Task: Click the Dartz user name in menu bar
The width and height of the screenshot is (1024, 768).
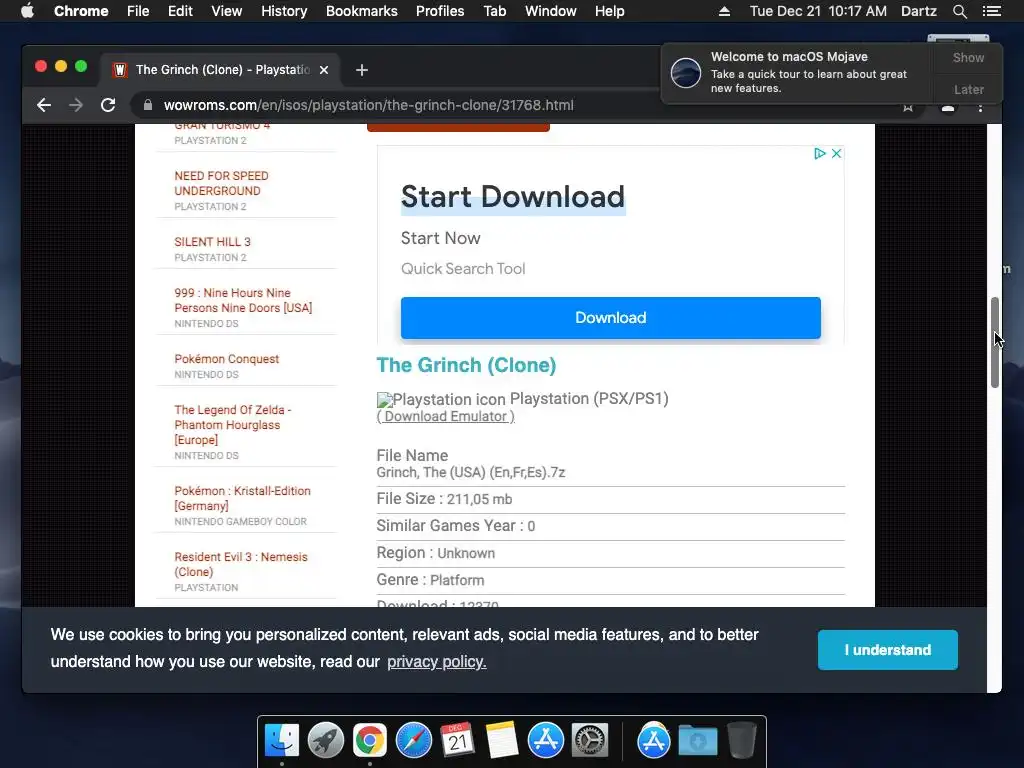Action: coord(918,11)
